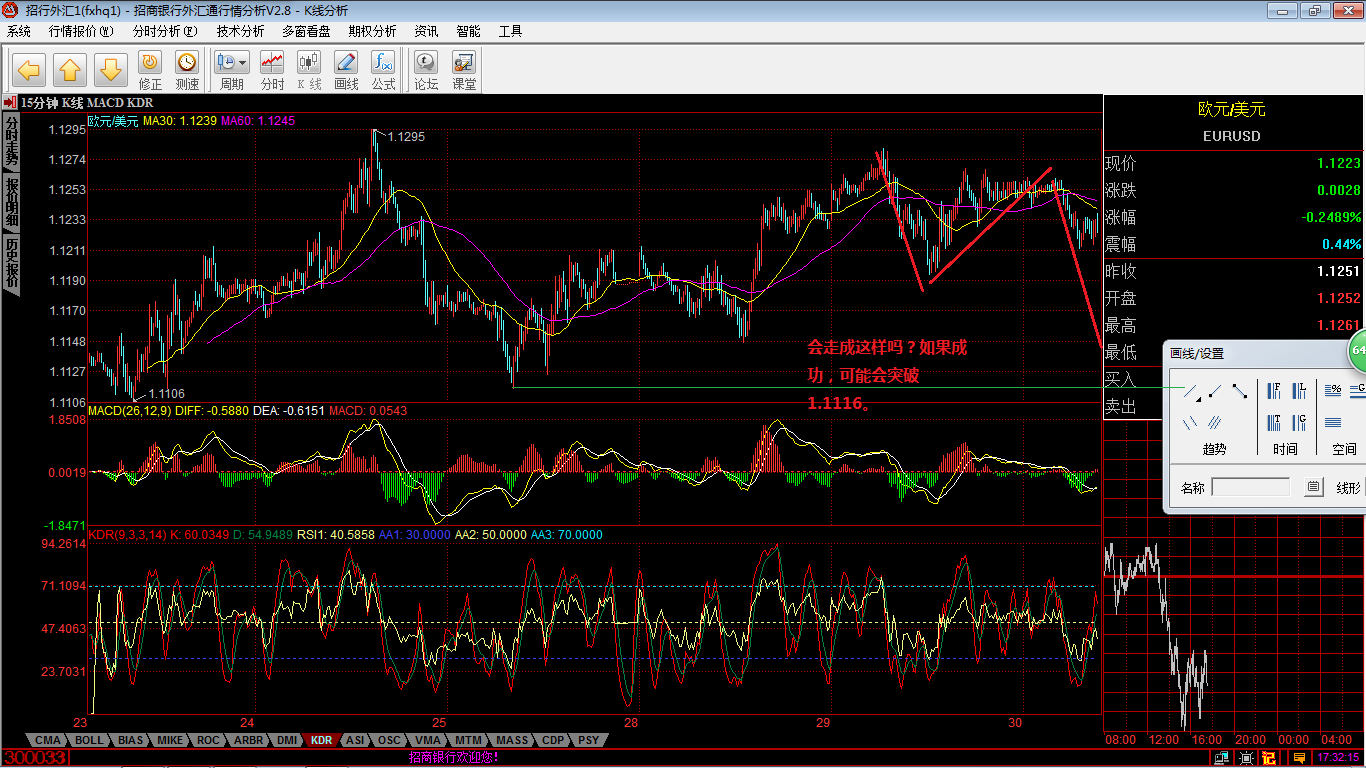Select the trend line tool with dropdown arrow
Viewport: 1366px width, 768px height.
pyautogui.click(x=1191, y=392)
